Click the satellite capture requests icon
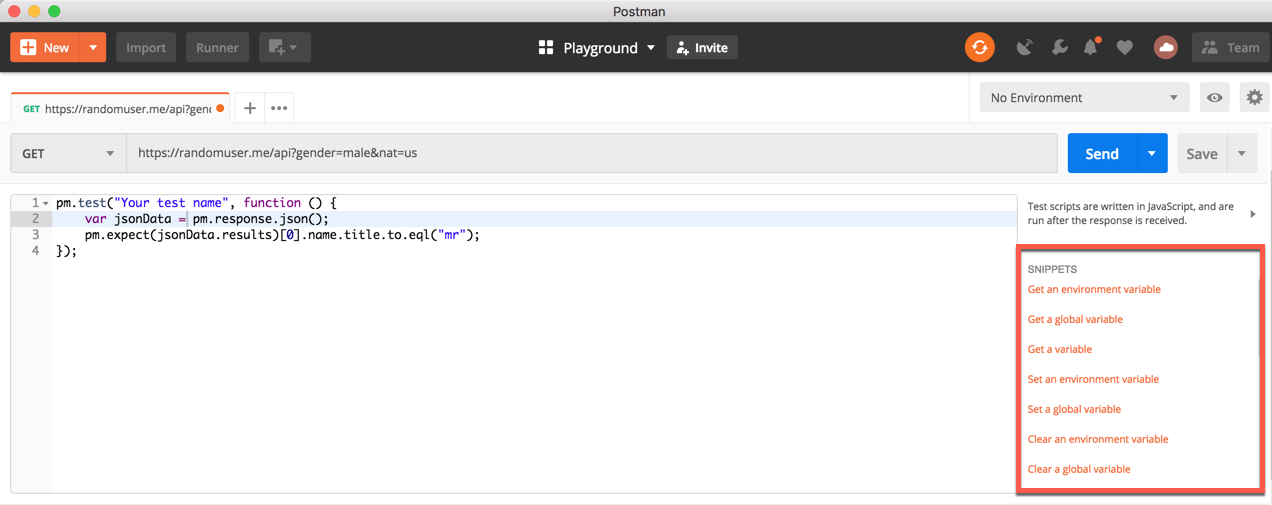1272x505 pixels. point(1025,47)
